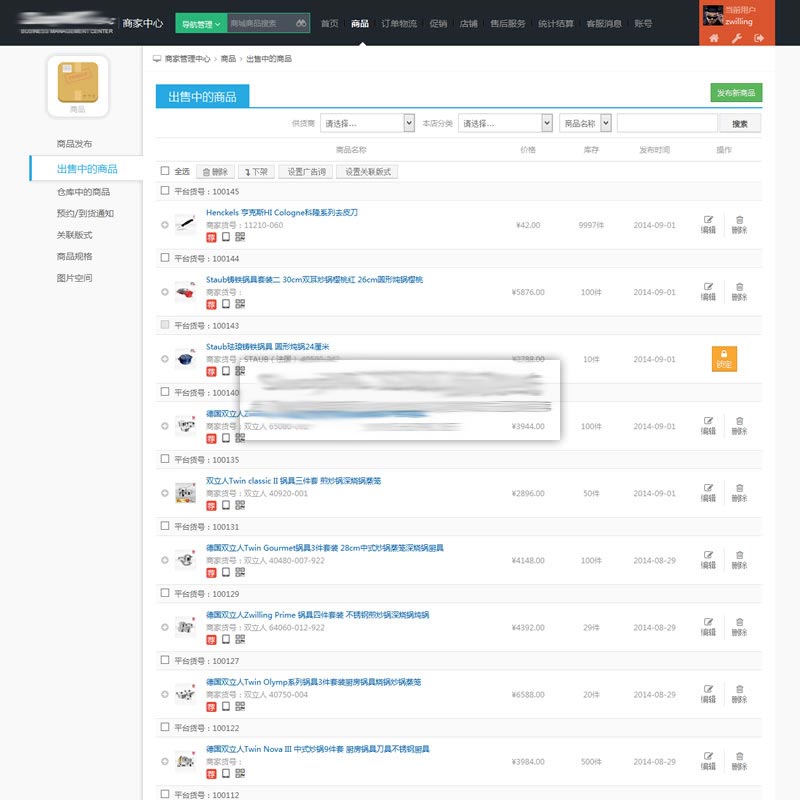This screenshot has height=800, width=800.
Task: Open the 商品名称 search-type dropdown
Action: point(585,123)
